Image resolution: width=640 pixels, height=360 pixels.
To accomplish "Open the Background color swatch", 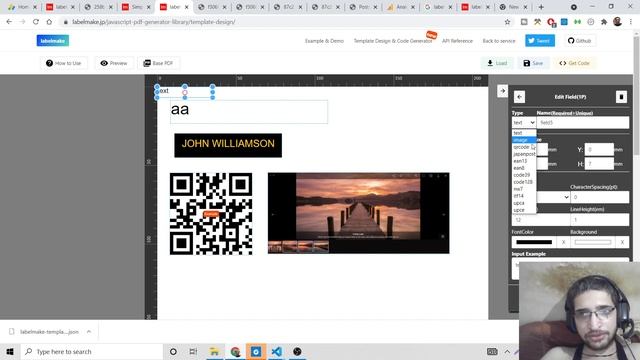I will pos(593,242).
